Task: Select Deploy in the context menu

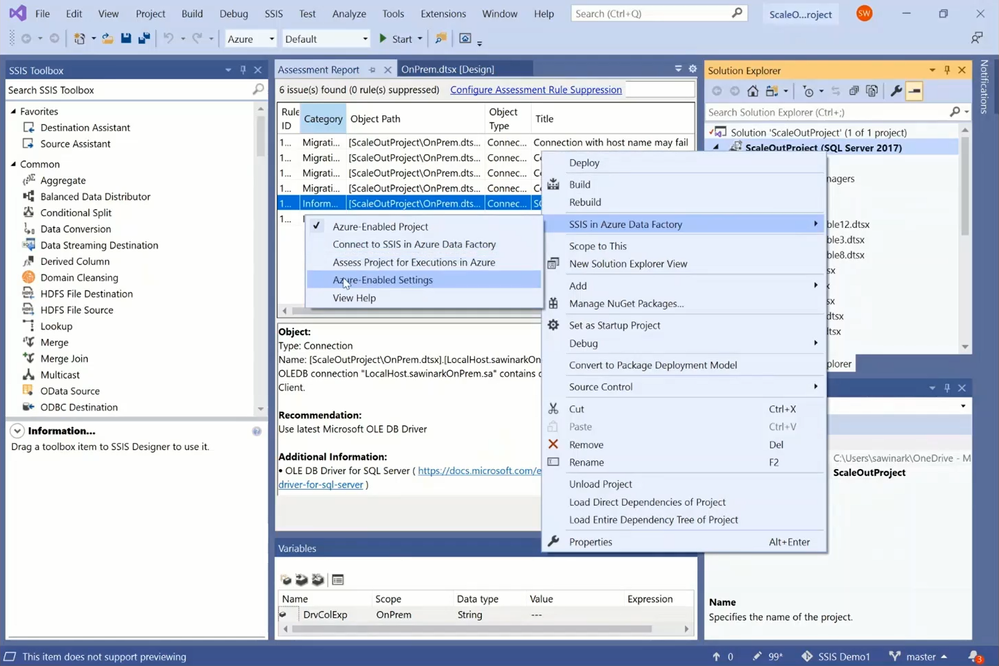Action: tap(684, 163)
